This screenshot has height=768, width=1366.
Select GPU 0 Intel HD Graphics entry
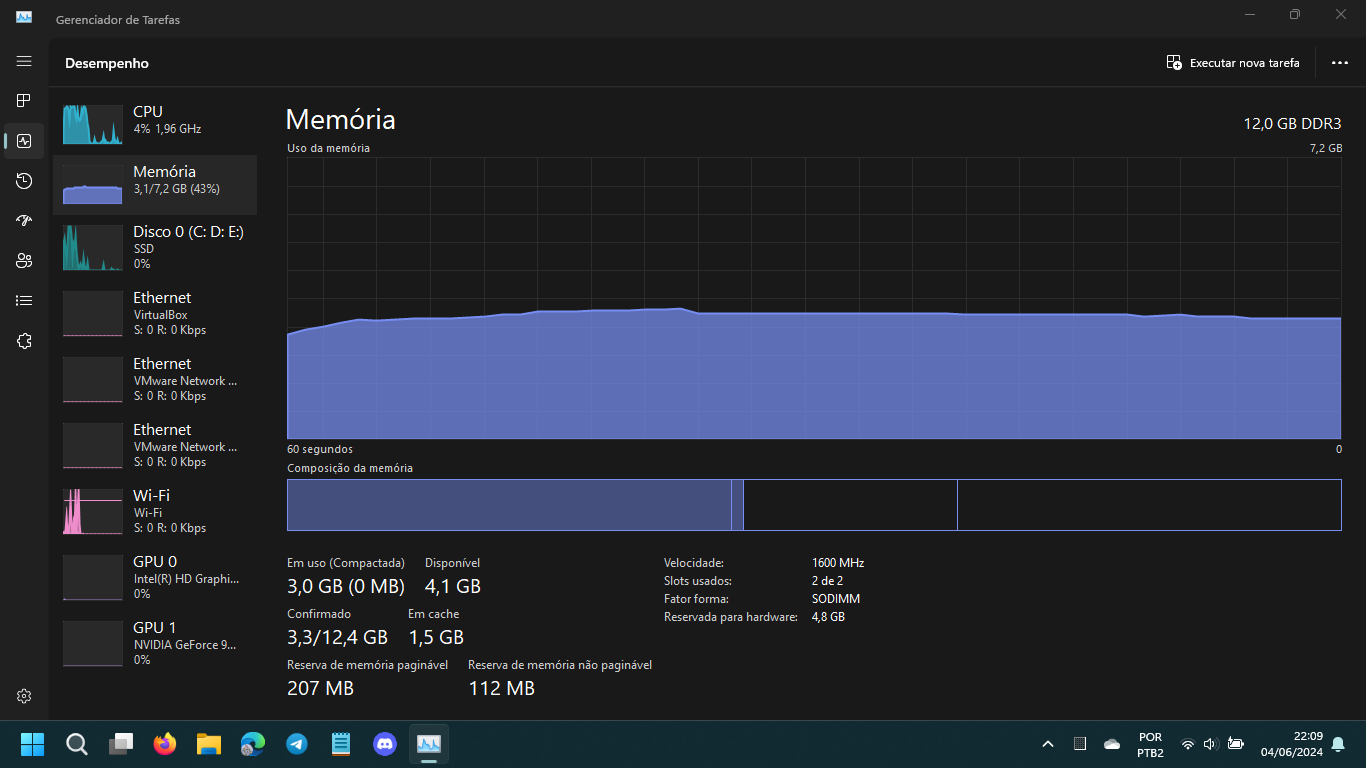click(x=155, y=577)
